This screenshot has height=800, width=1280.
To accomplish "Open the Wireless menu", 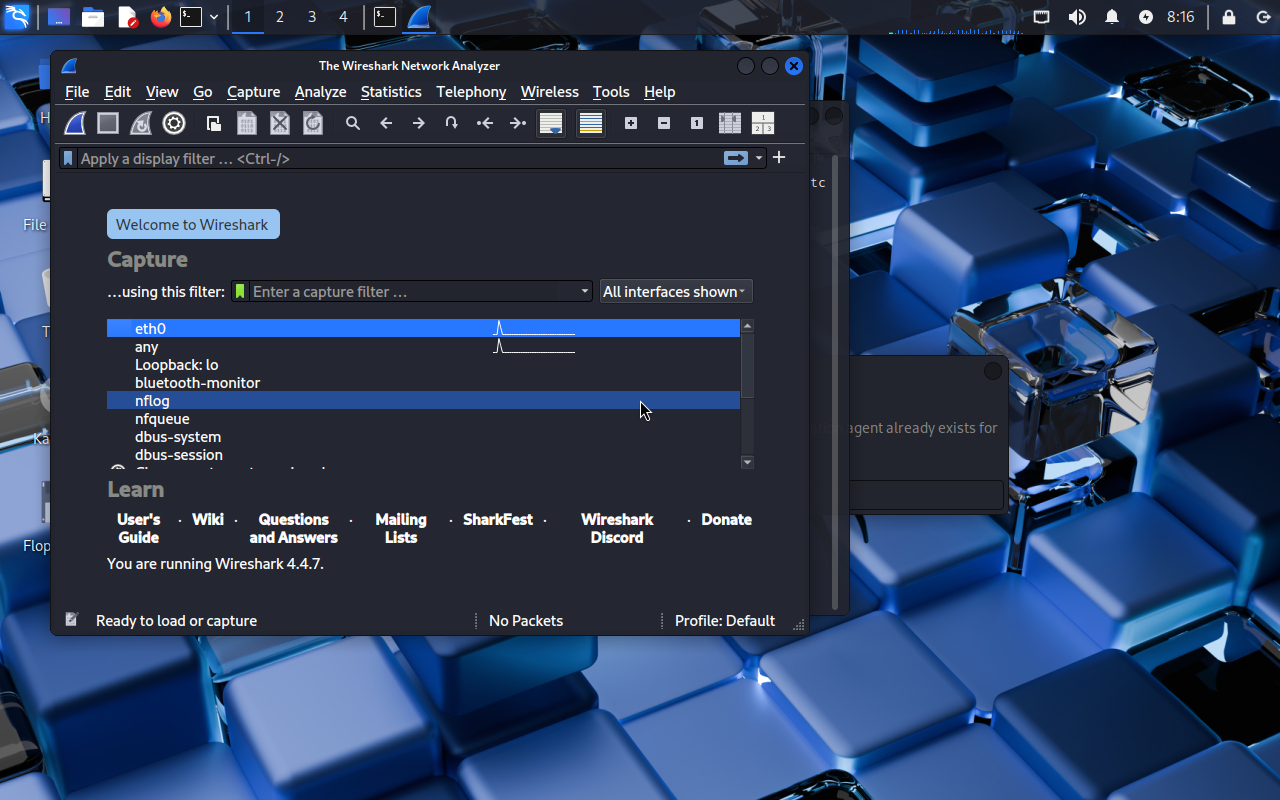I will point(550,91).
